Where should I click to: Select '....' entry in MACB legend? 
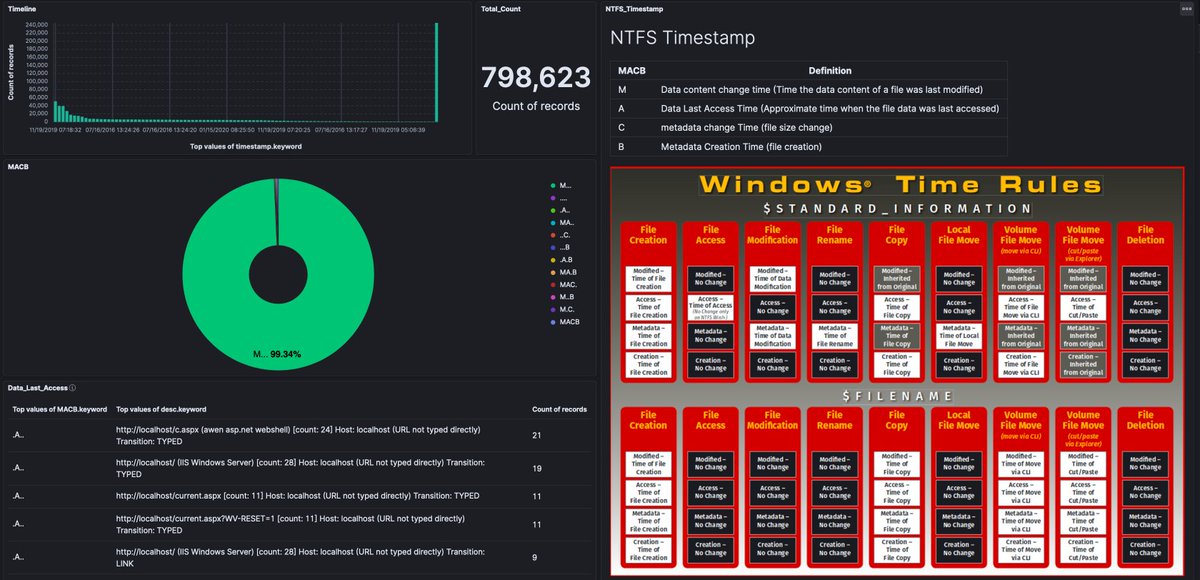click(565, 199)
